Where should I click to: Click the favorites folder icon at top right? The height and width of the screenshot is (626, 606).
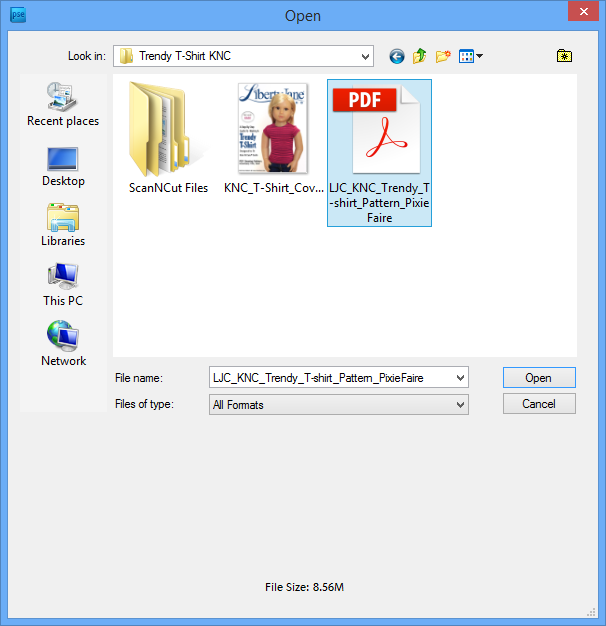tap(564, 56)
